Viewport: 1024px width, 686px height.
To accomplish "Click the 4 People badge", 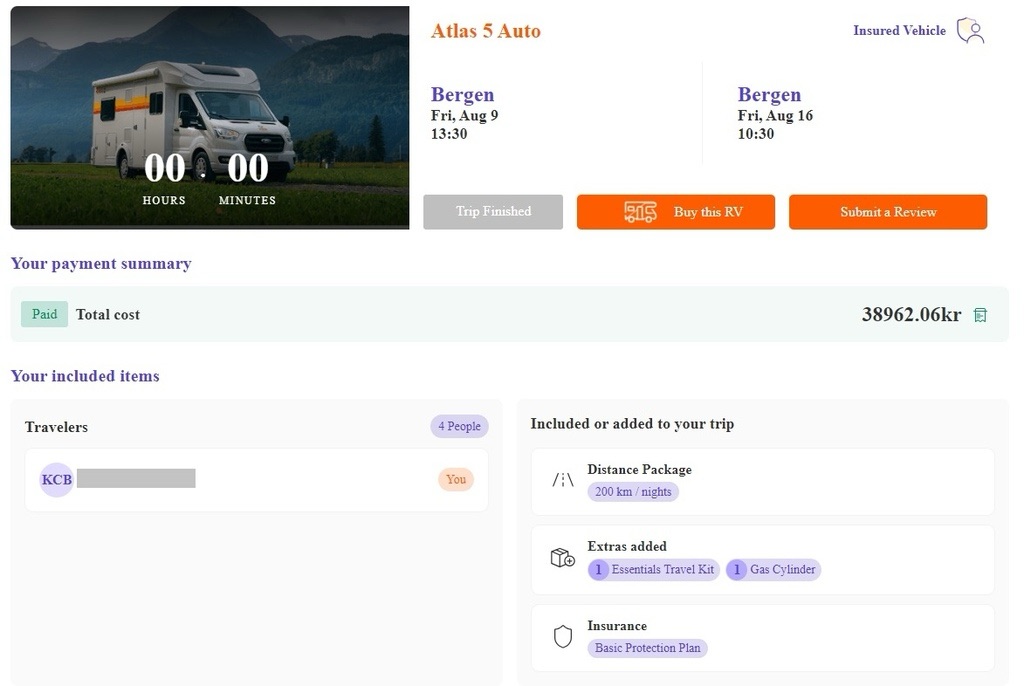I will (x=459, y=427).
